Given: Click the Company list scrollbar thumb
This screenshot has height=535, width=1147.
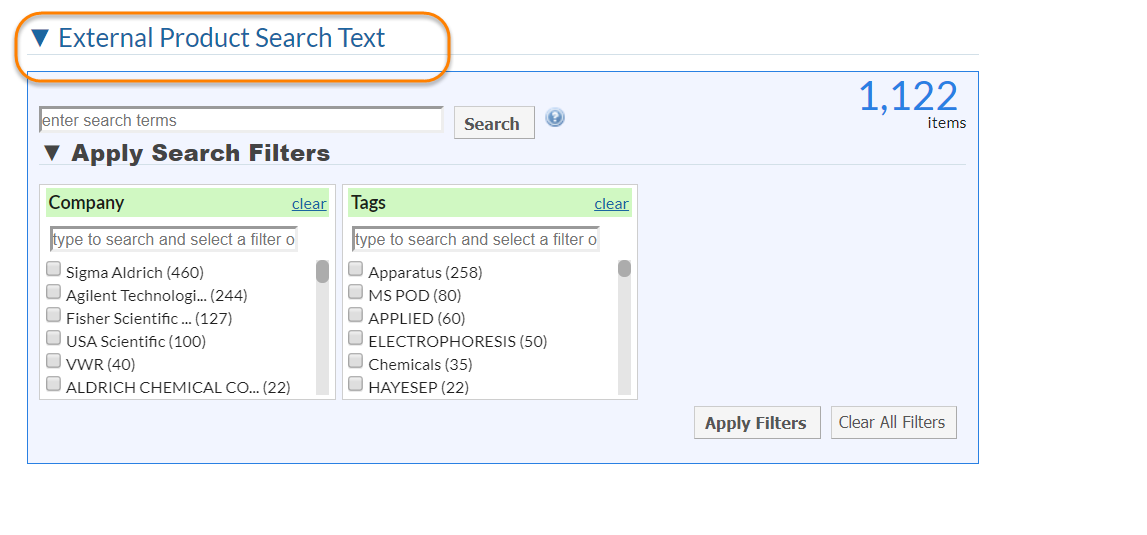Looking at the screenshot, I should 322,272.
